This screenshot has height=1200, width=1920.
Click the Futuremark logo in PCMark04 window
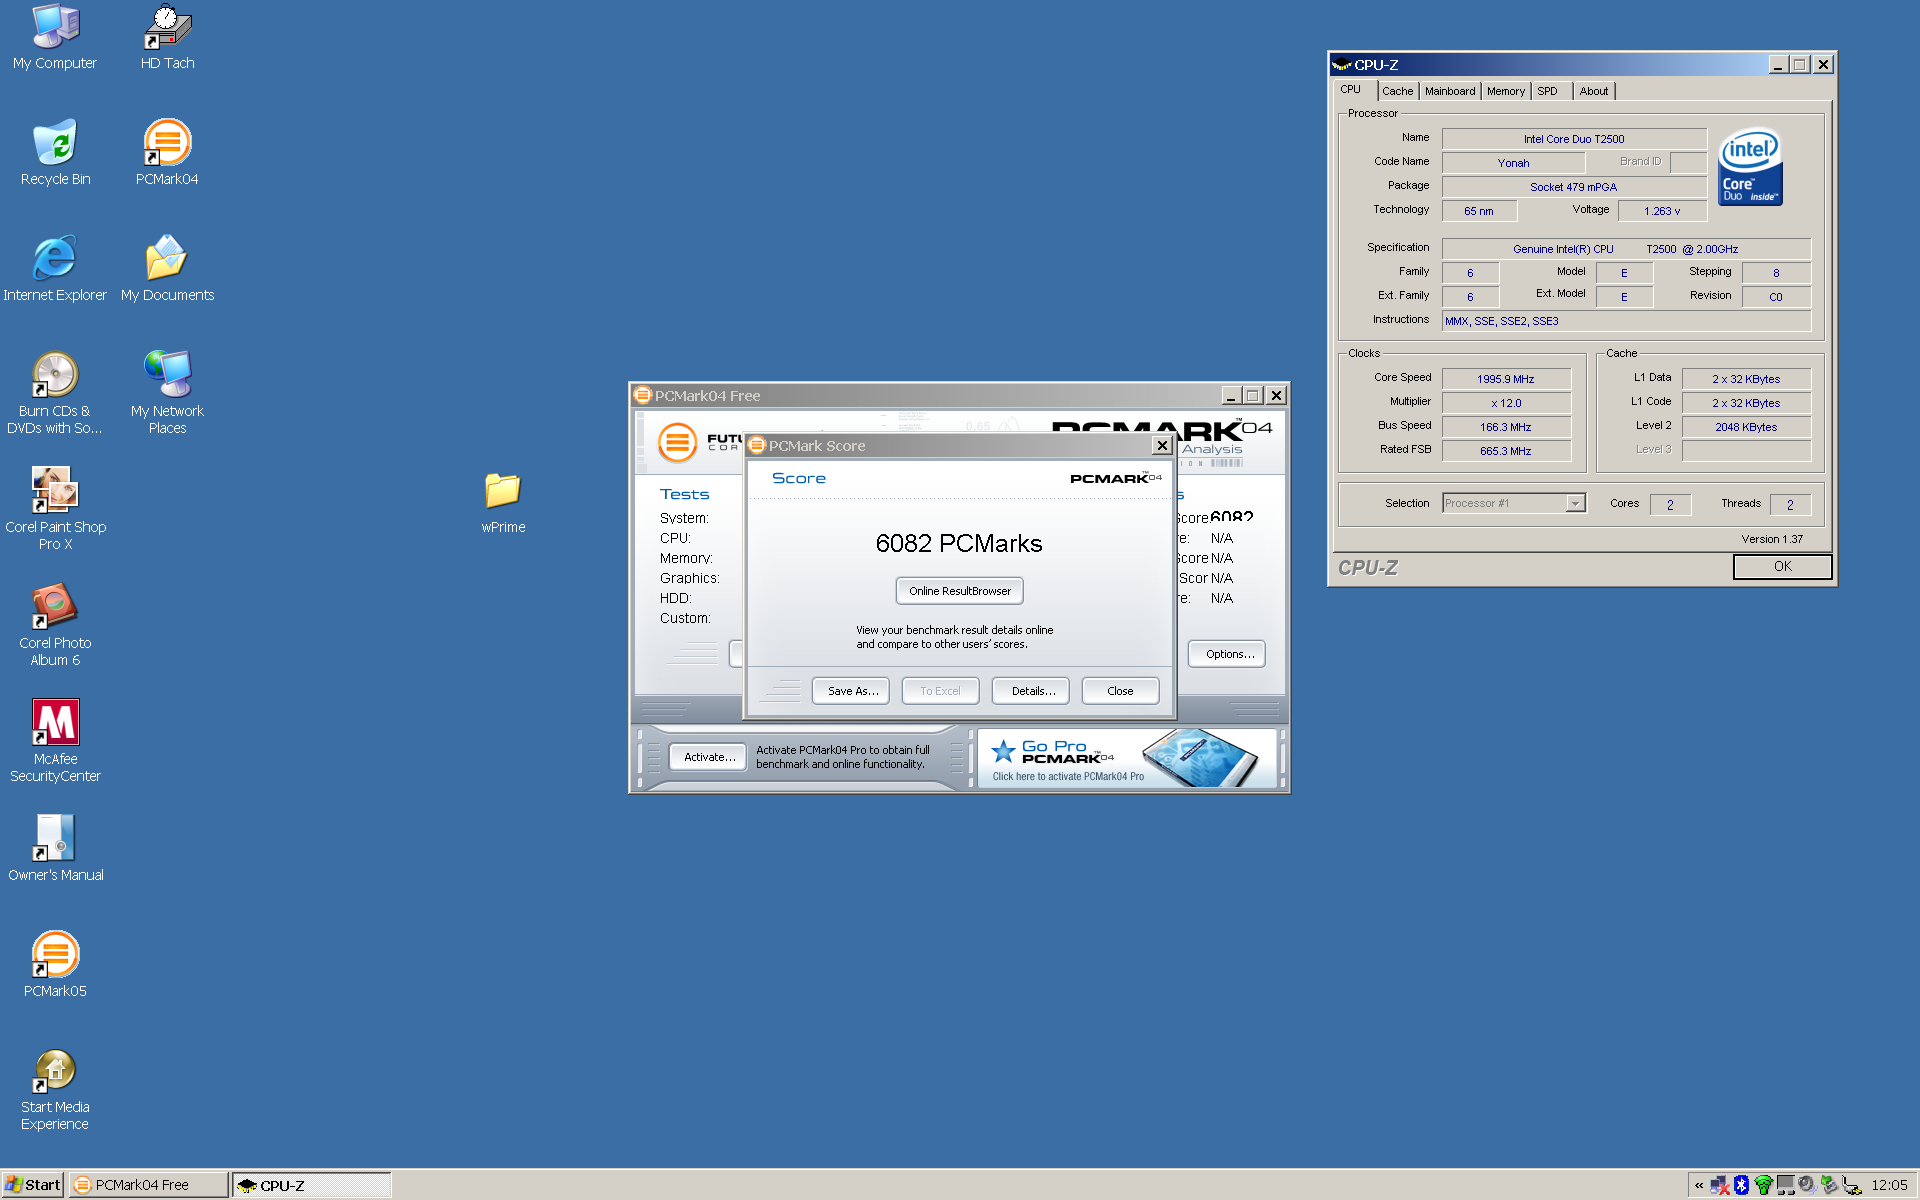[x=677, y=442]
